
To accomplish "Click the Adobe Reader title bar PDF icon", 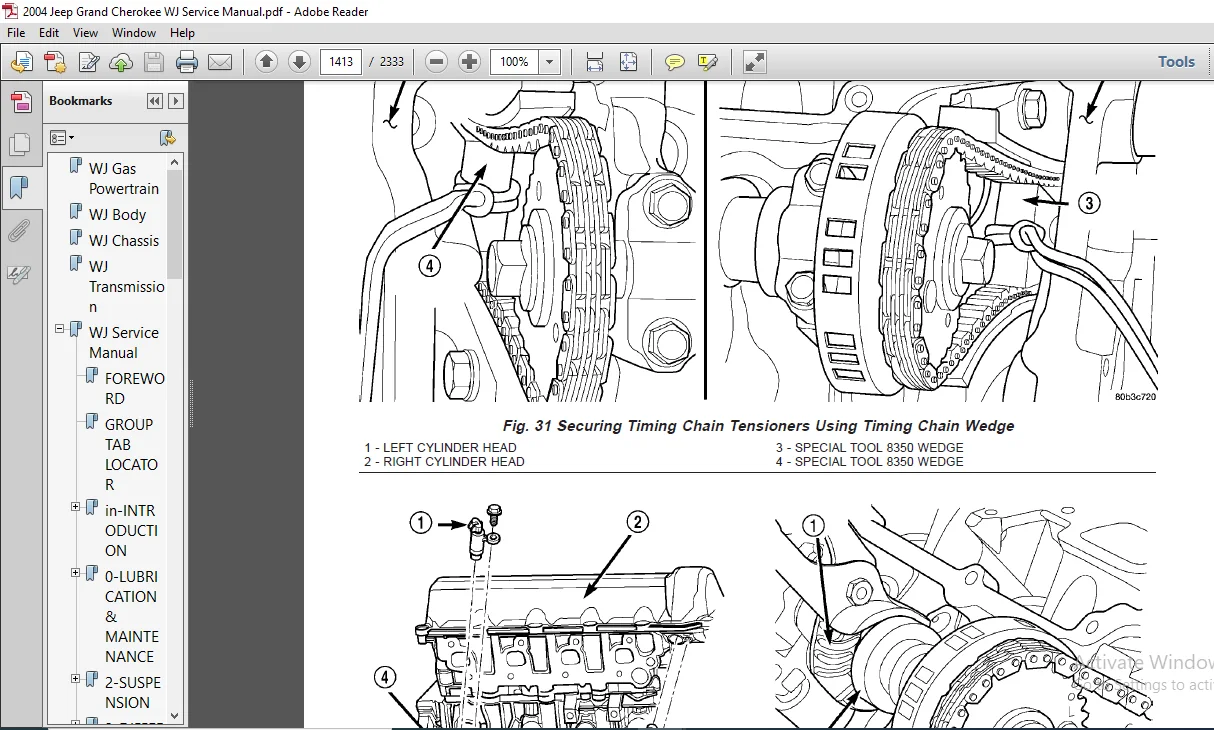I will (x=11, y=11).
